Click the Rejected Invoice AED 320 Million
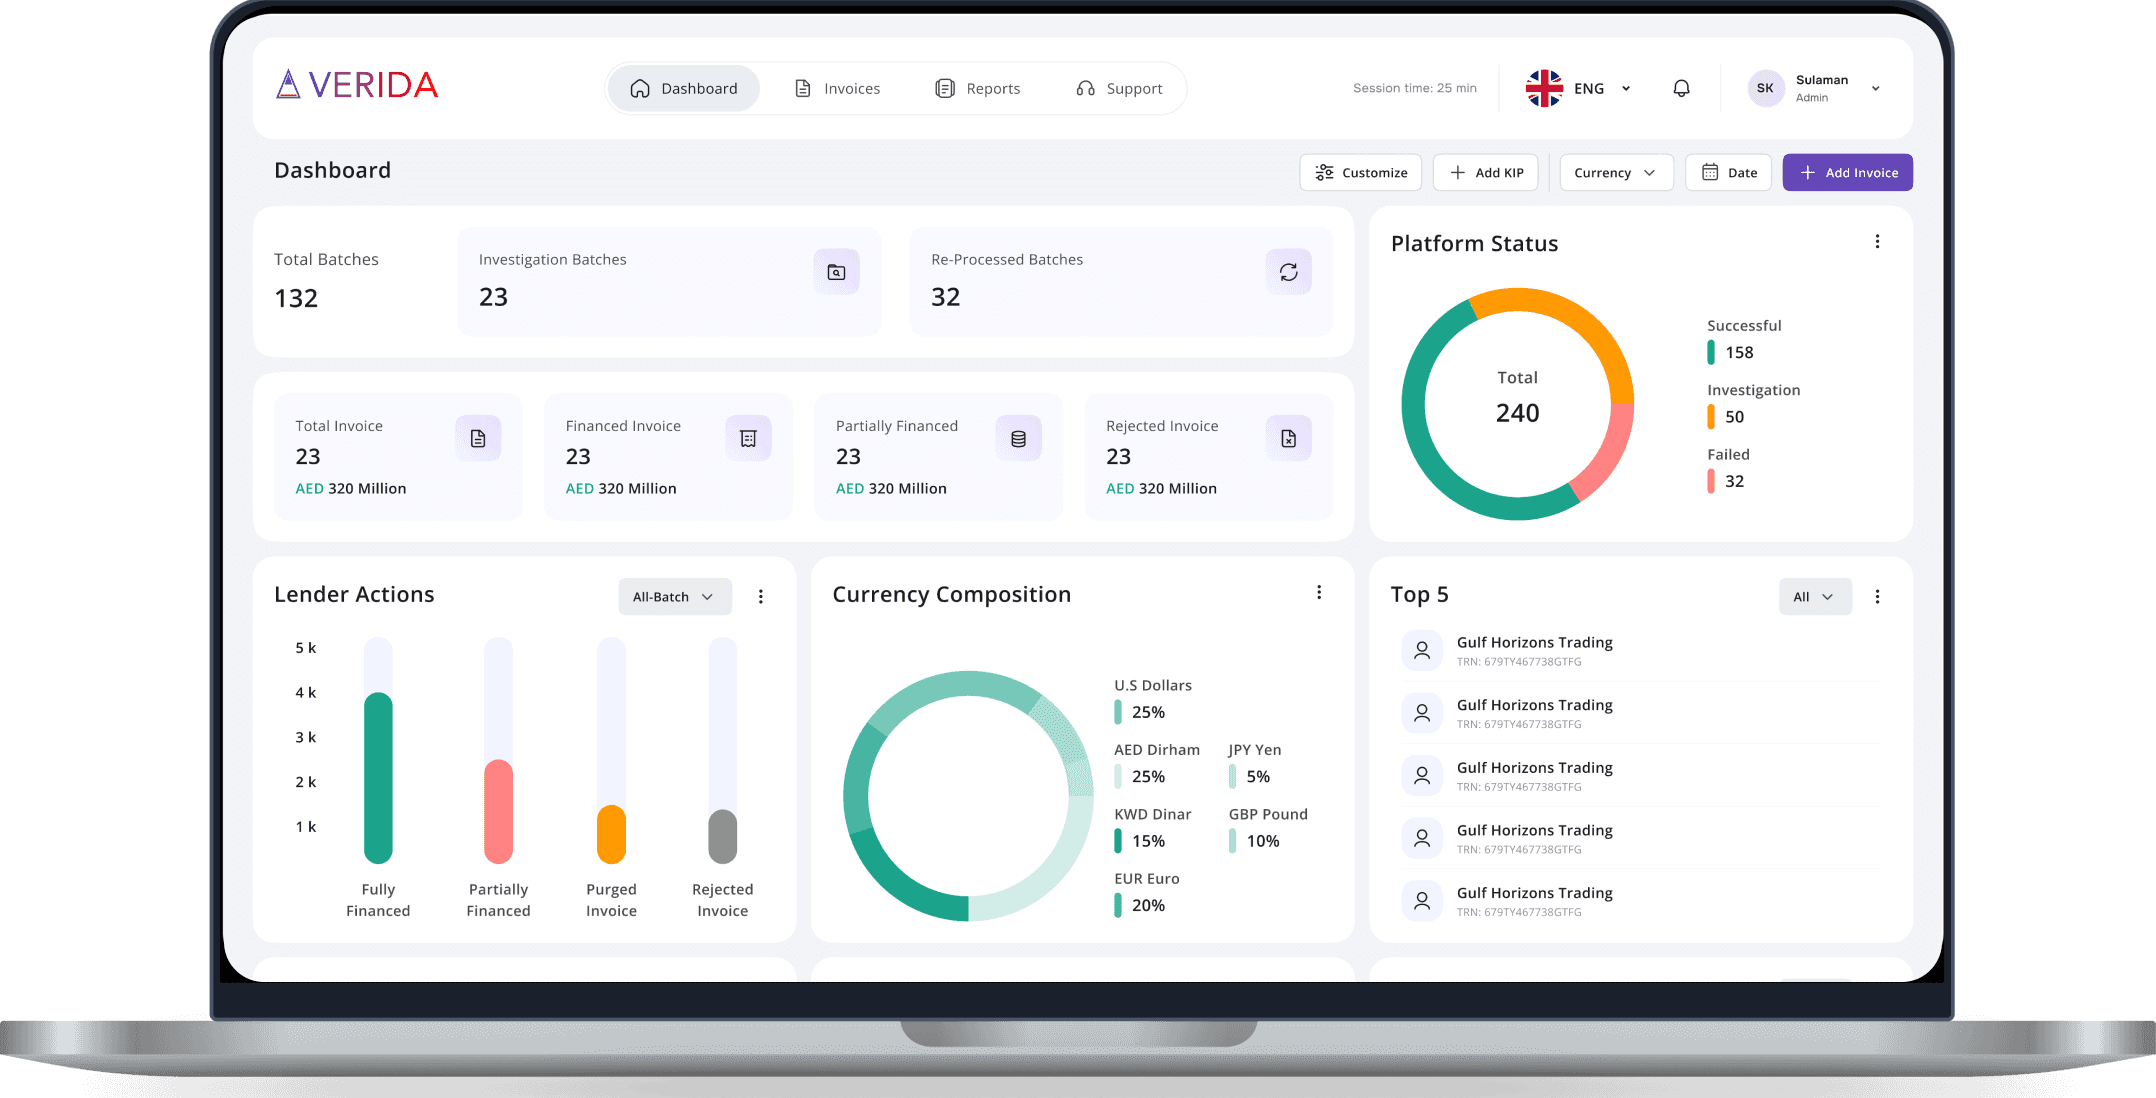This screenshot has height=1098, width=2156. [x=1161, y=489]
